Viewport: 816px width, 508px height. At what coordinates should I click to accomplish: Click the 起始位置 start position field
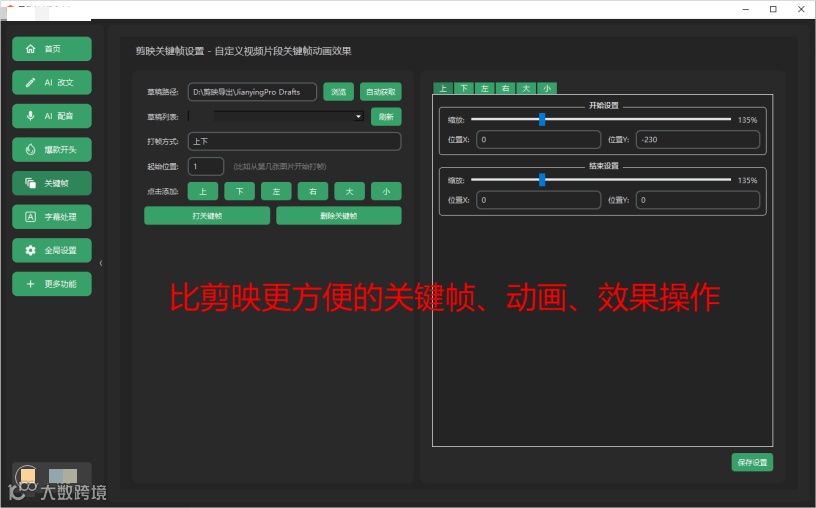click(x=206, y=167)
